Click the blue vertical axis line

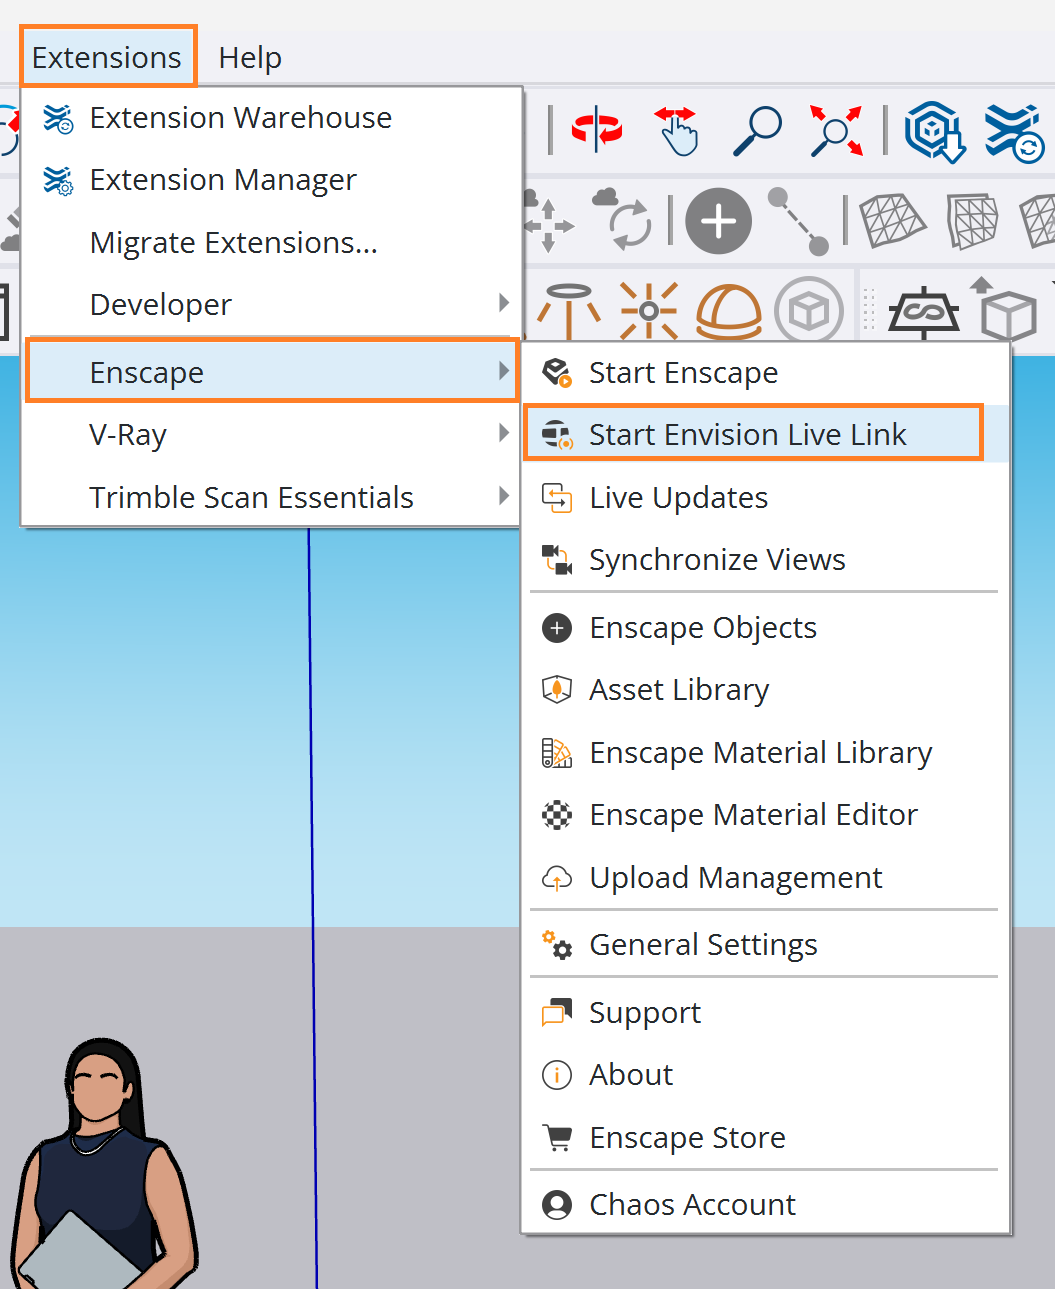coord(312,908)
